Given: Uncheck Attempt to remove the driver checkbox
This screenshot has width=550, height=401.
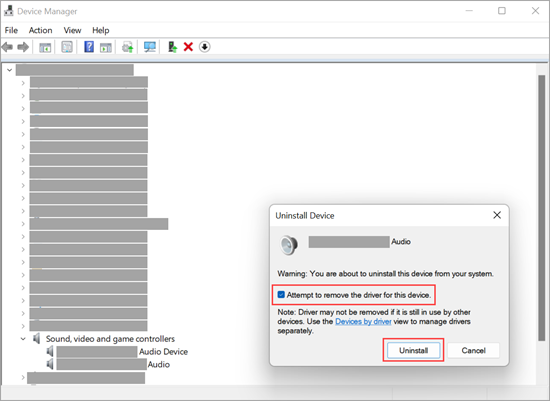Looking at the screenshot, I should 281,294.
